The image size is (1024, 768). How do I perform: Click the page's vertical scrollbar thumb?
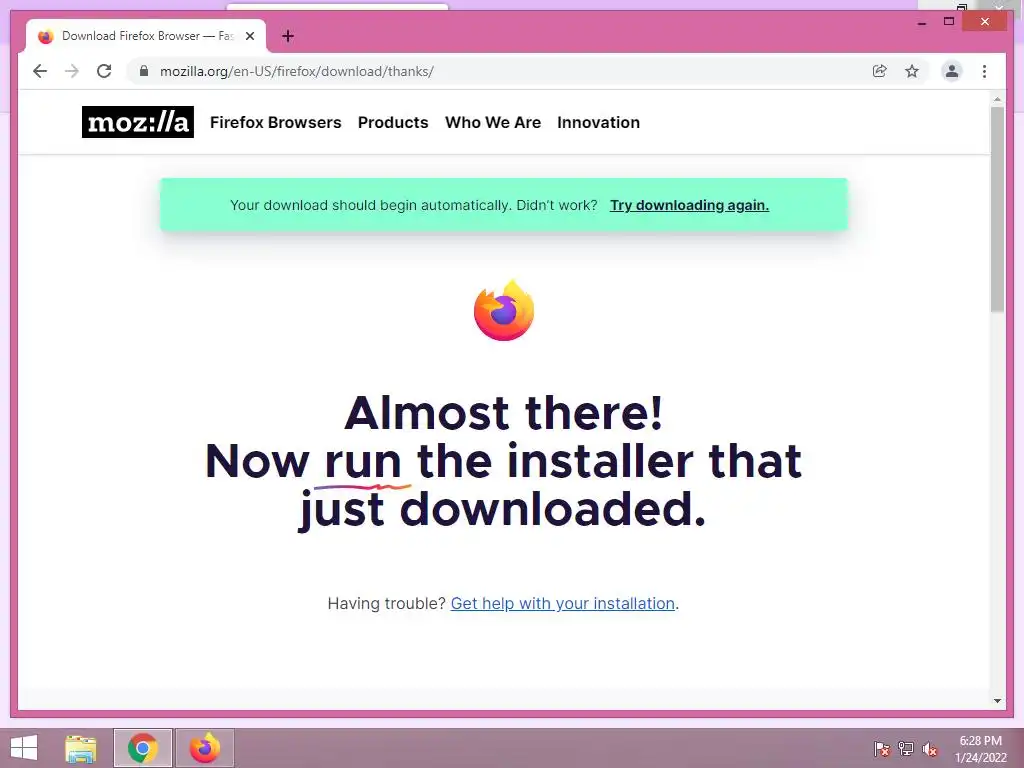click(x=997, y=209)
